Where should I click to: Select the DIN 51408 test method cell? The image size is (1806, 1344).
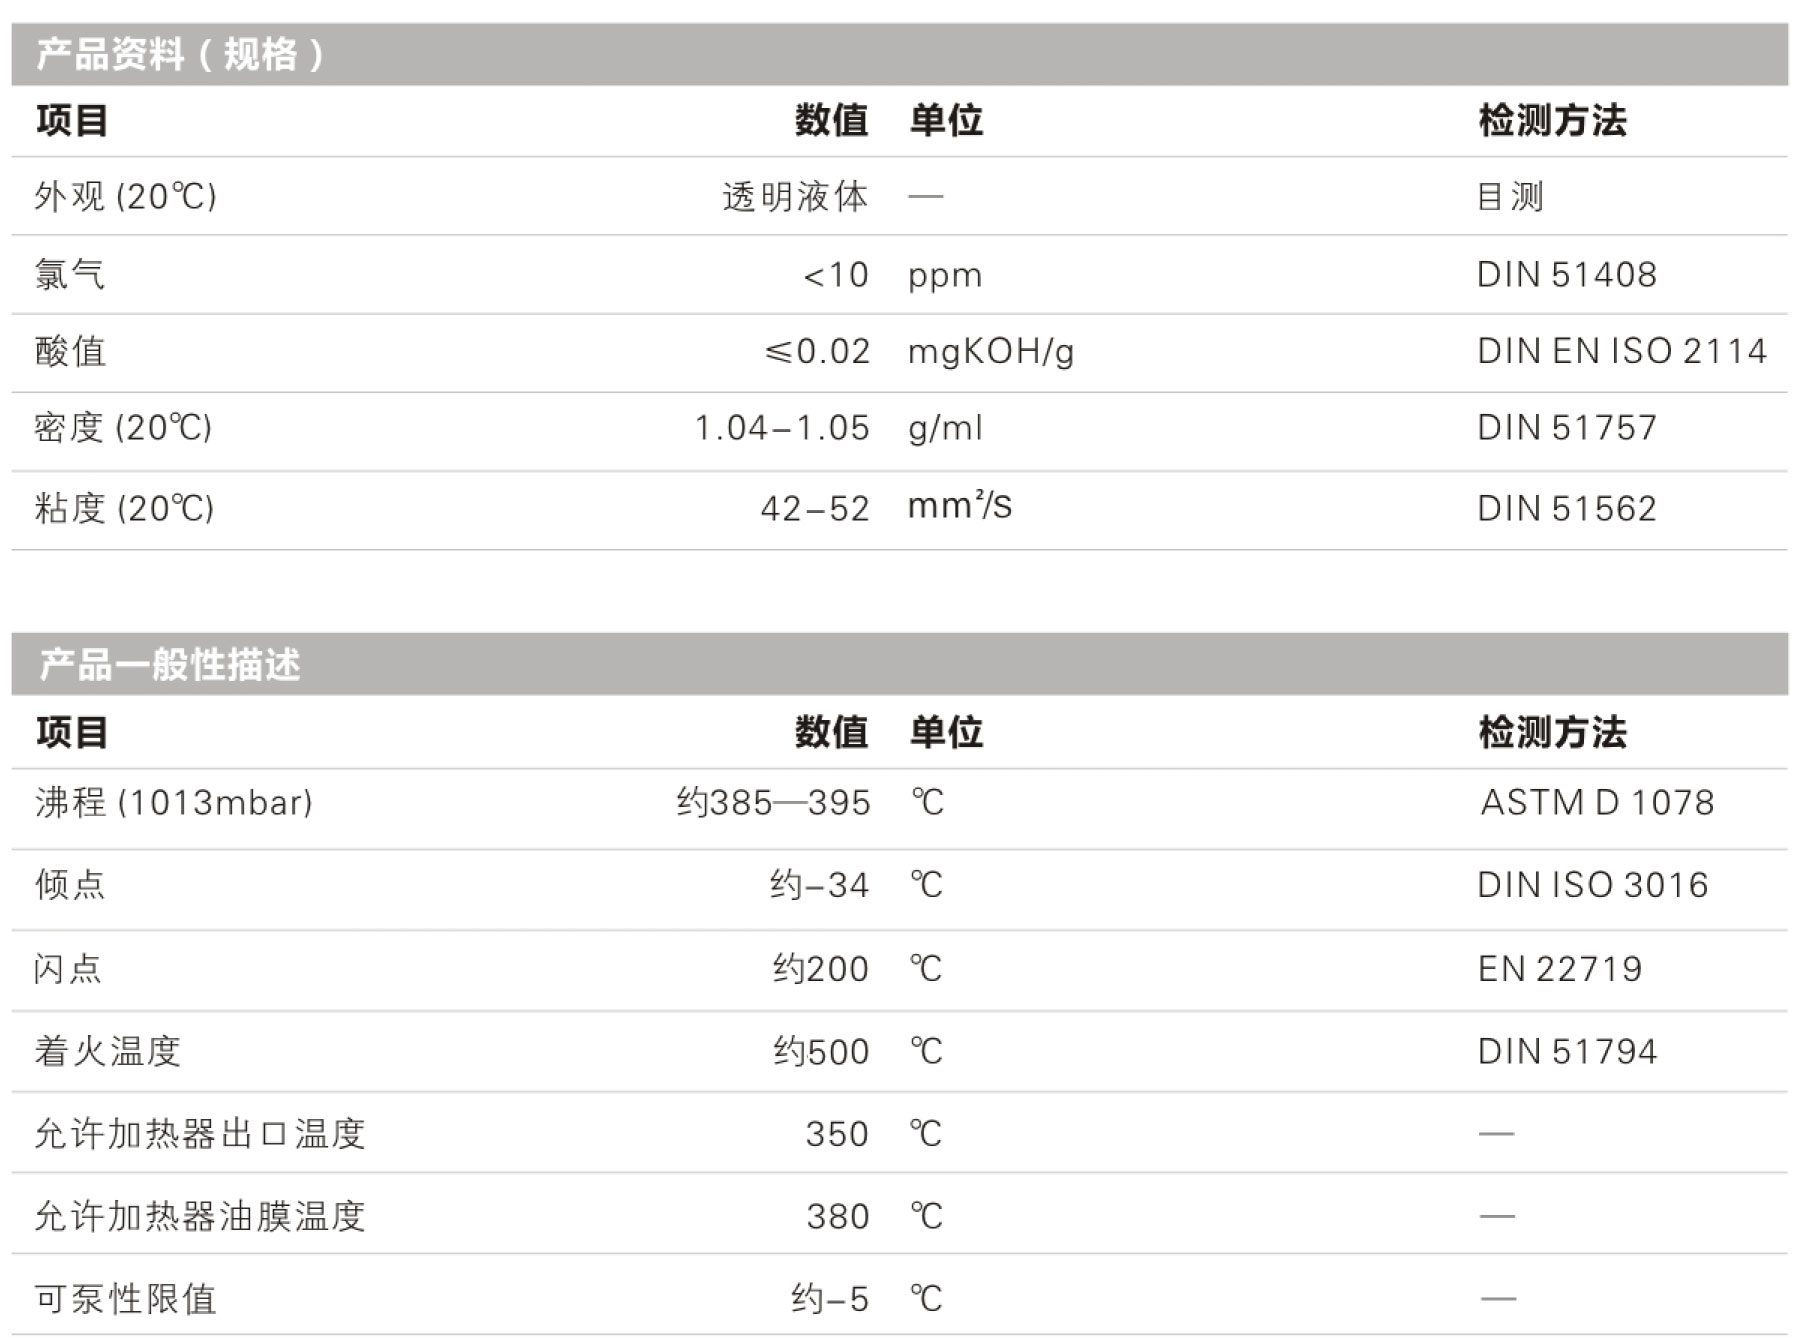1566,275
